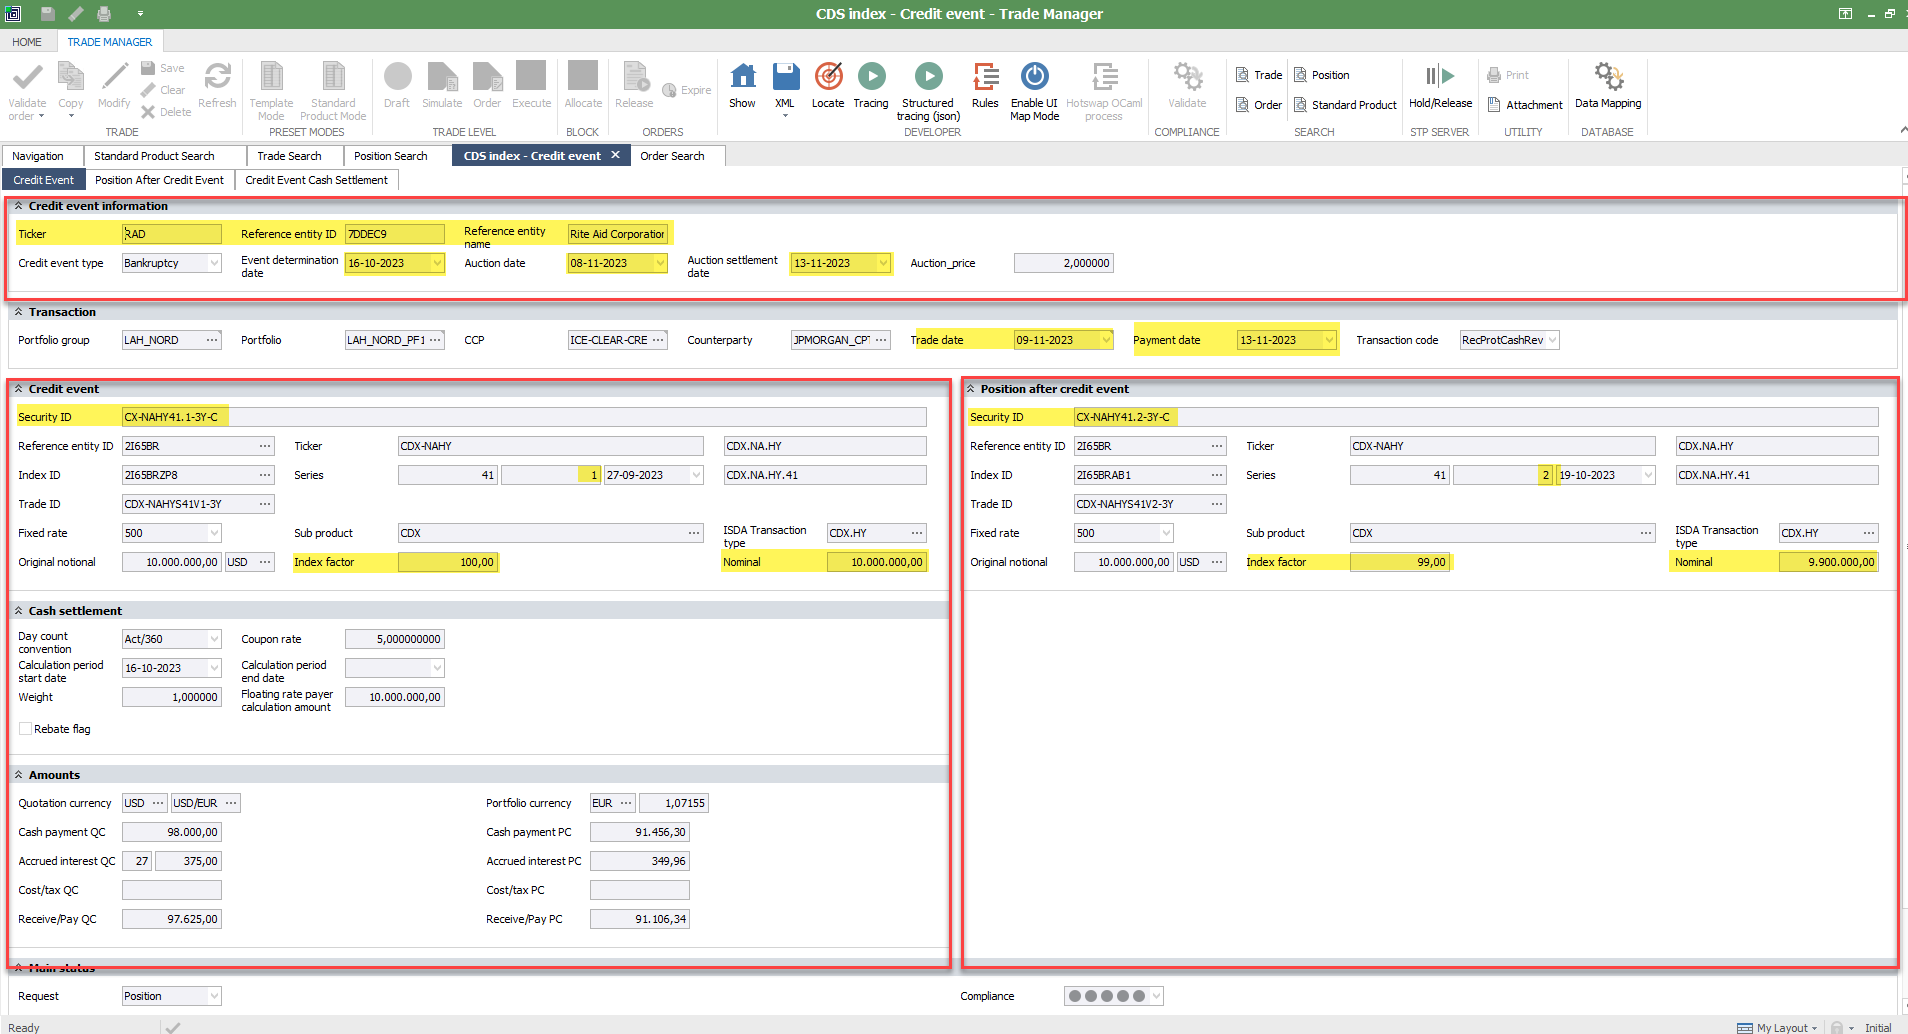Open Event determination date picker

point(437,263)
